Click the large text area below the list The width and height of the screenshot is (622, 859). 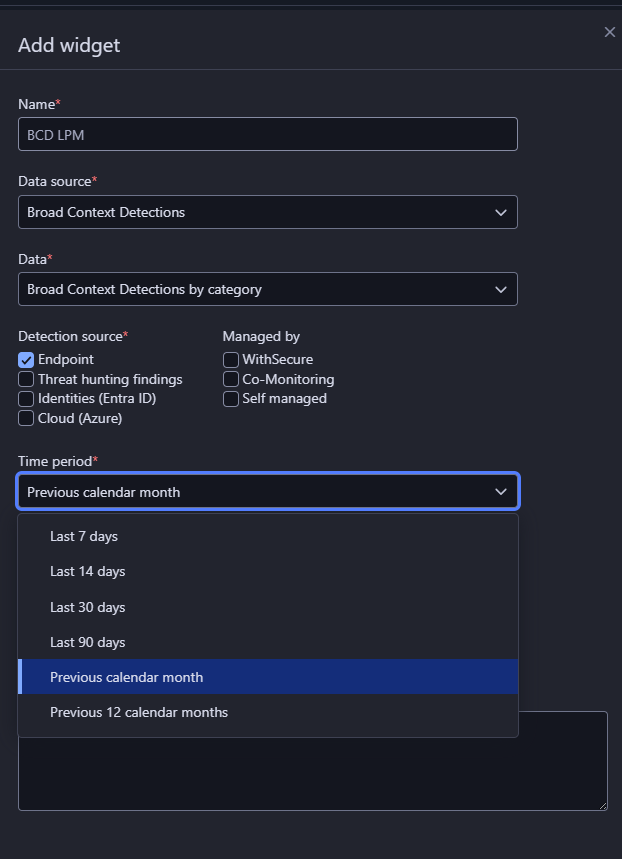[x=313, y=774]
